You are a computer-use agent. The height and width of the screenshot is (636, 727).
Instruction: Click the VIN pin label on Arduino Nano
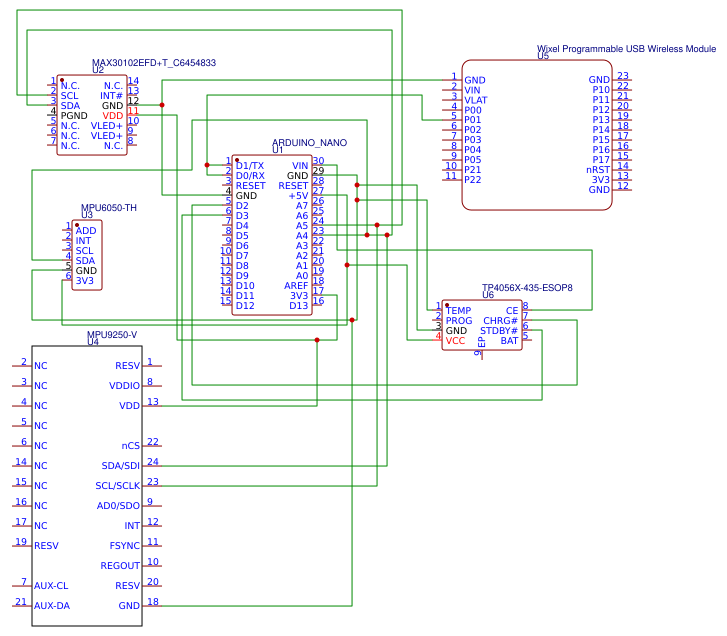point(300,165)
